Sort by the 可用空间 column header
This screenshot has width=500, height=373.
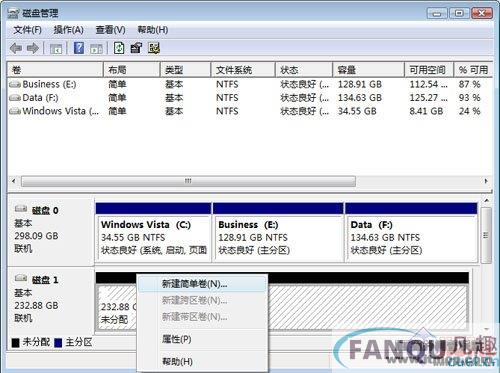pyautogui.click(x=429, y=70)
